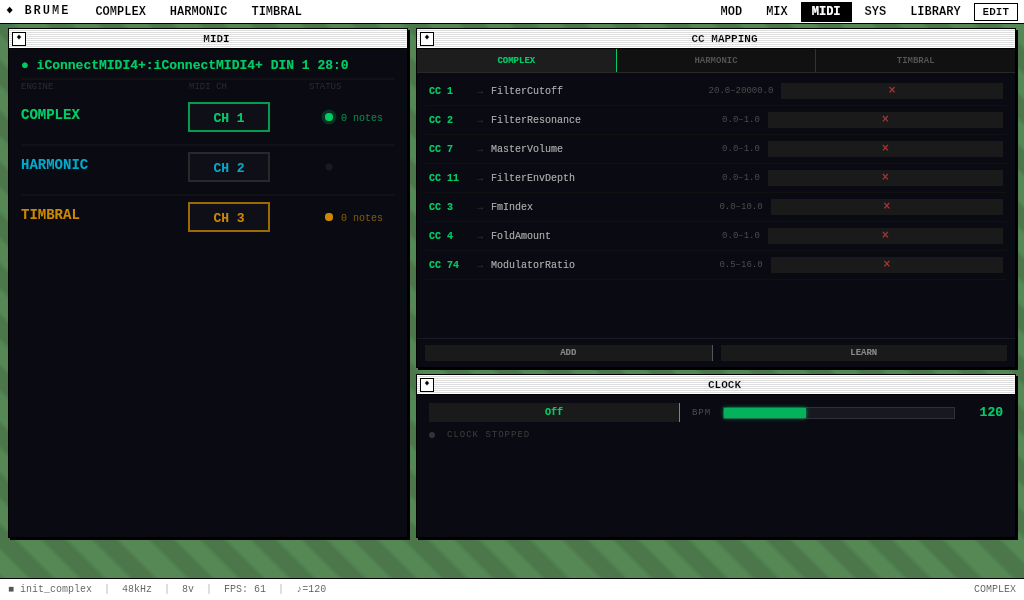Click the BRUME diamond logo icon
This screenshot has height=600, width=1024.
point(12,11)
